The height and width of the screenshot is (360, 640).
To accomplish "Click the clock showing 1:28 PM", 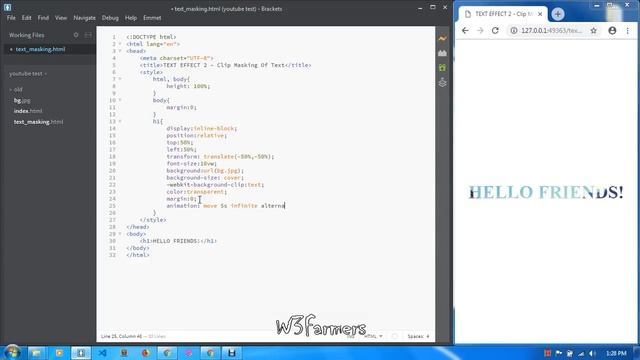I will (x=616, y=353).
